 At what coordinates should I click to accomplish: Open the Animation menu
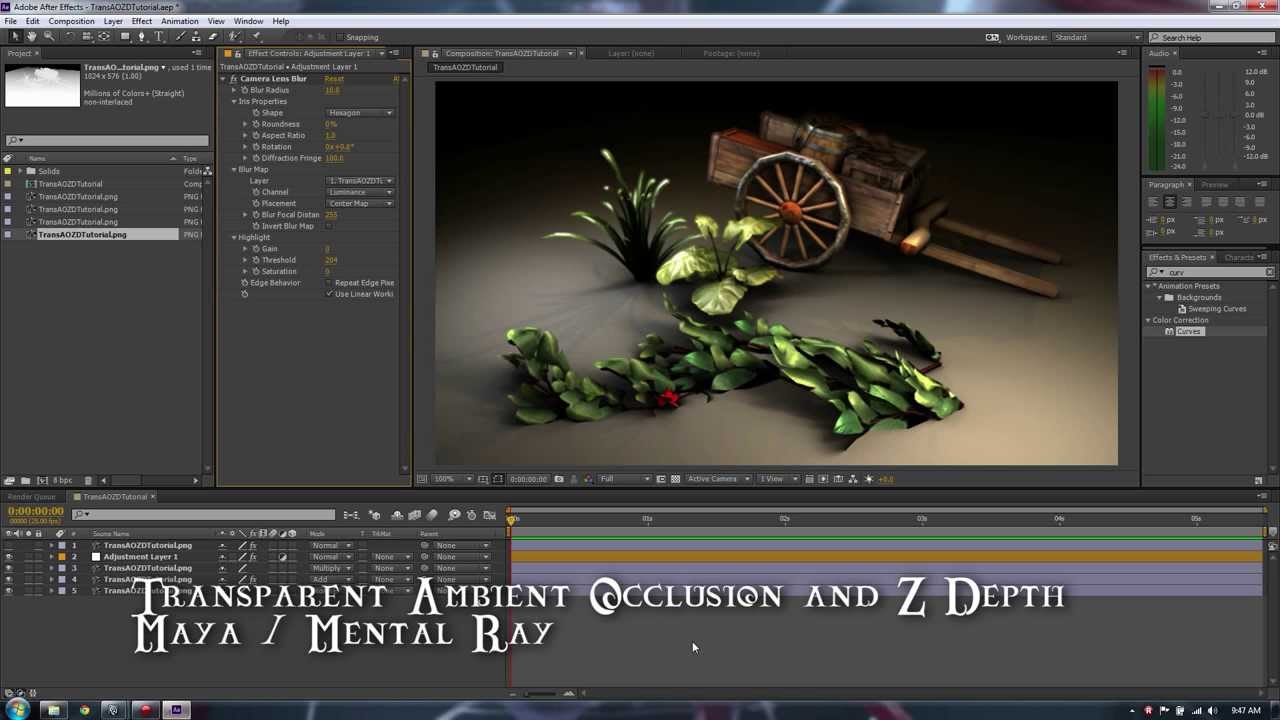pyautogui.click(x=180, y=21)
